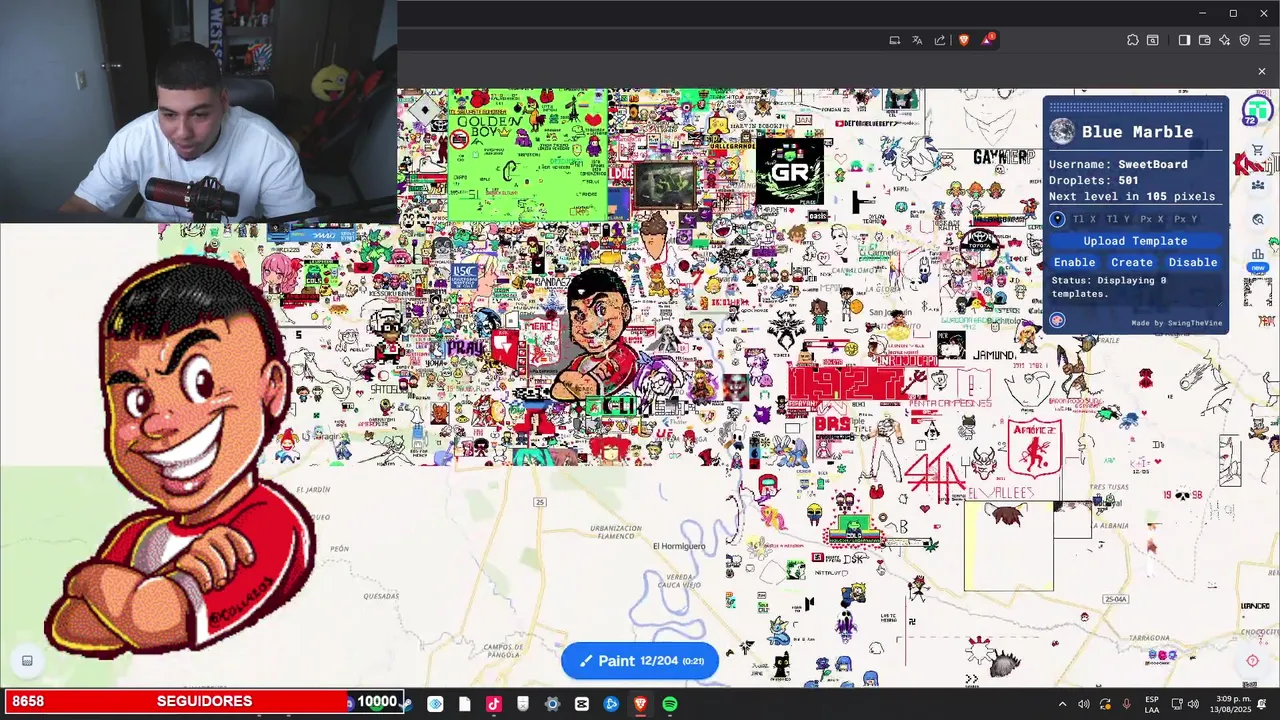Viewport: 1280px width, 720px height.
Task: Click the Brave Rewards triangle icon
Action: click(x=988, y=40)
